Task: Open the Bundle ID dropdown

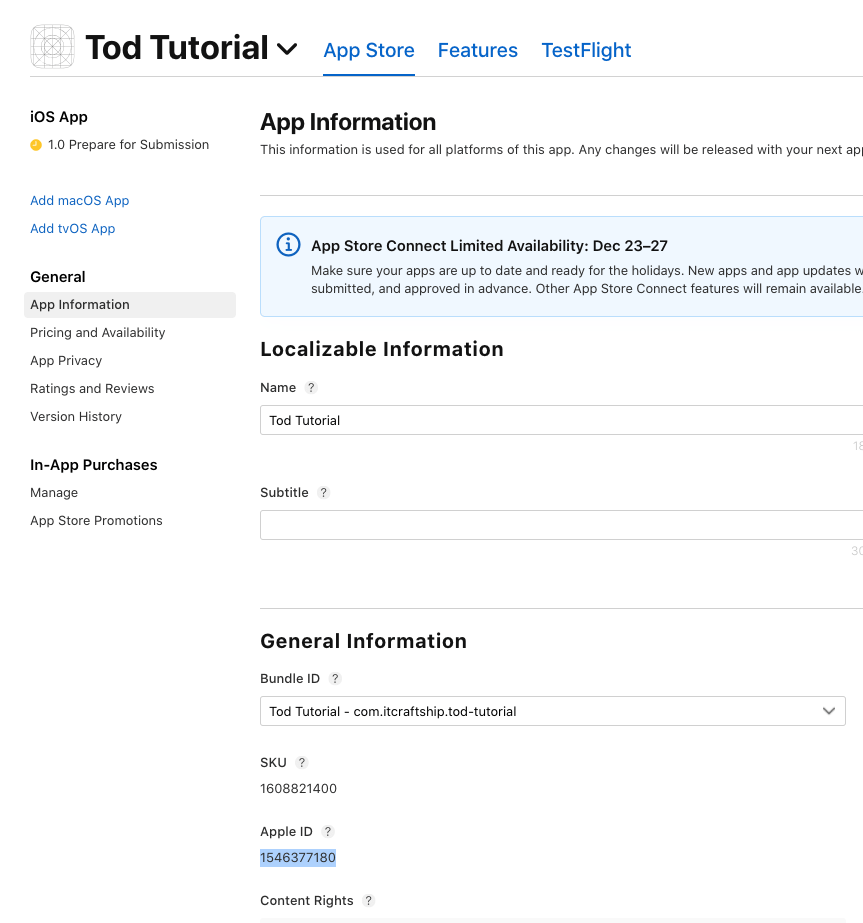Action: [553, 711]
